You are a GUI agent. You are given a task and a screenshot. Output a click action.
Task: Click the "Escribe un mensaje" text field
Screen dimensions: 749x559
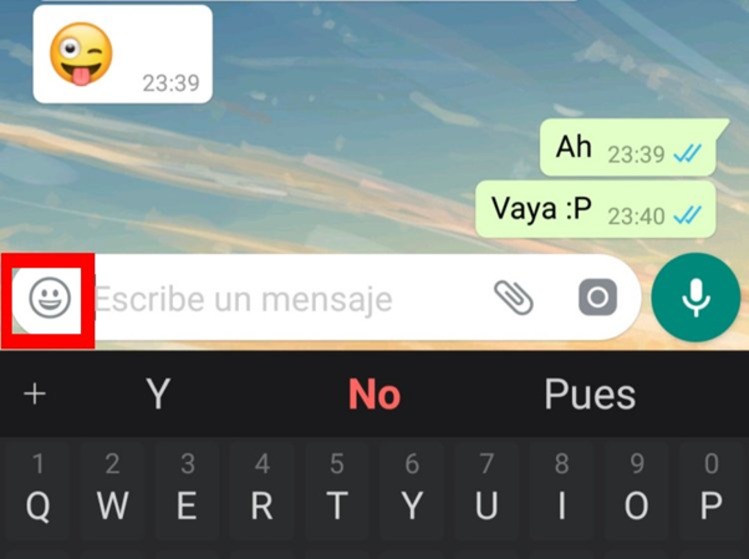[x=287, y=299]
